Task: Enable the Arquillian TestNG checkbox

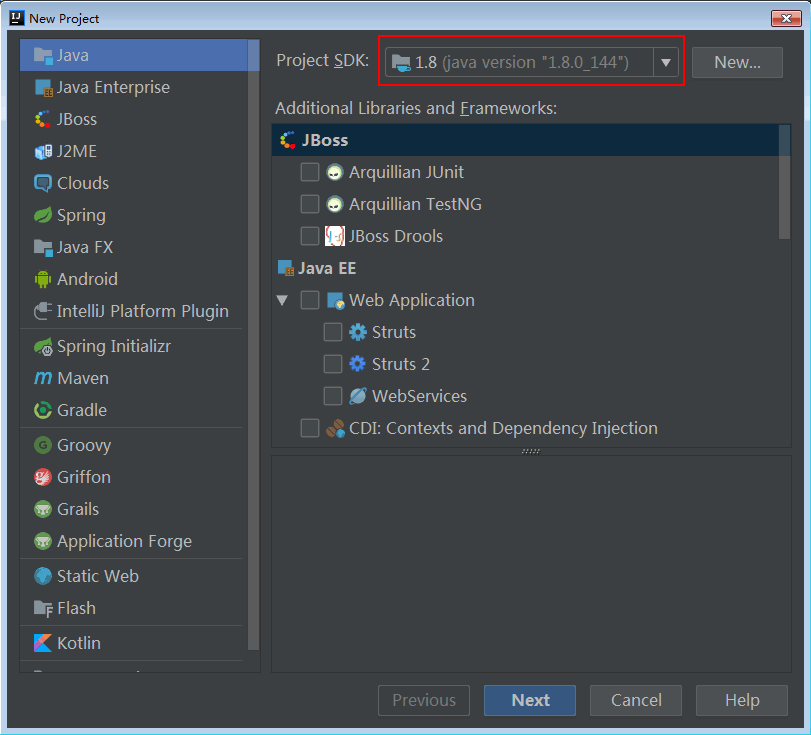Action: 310,204
